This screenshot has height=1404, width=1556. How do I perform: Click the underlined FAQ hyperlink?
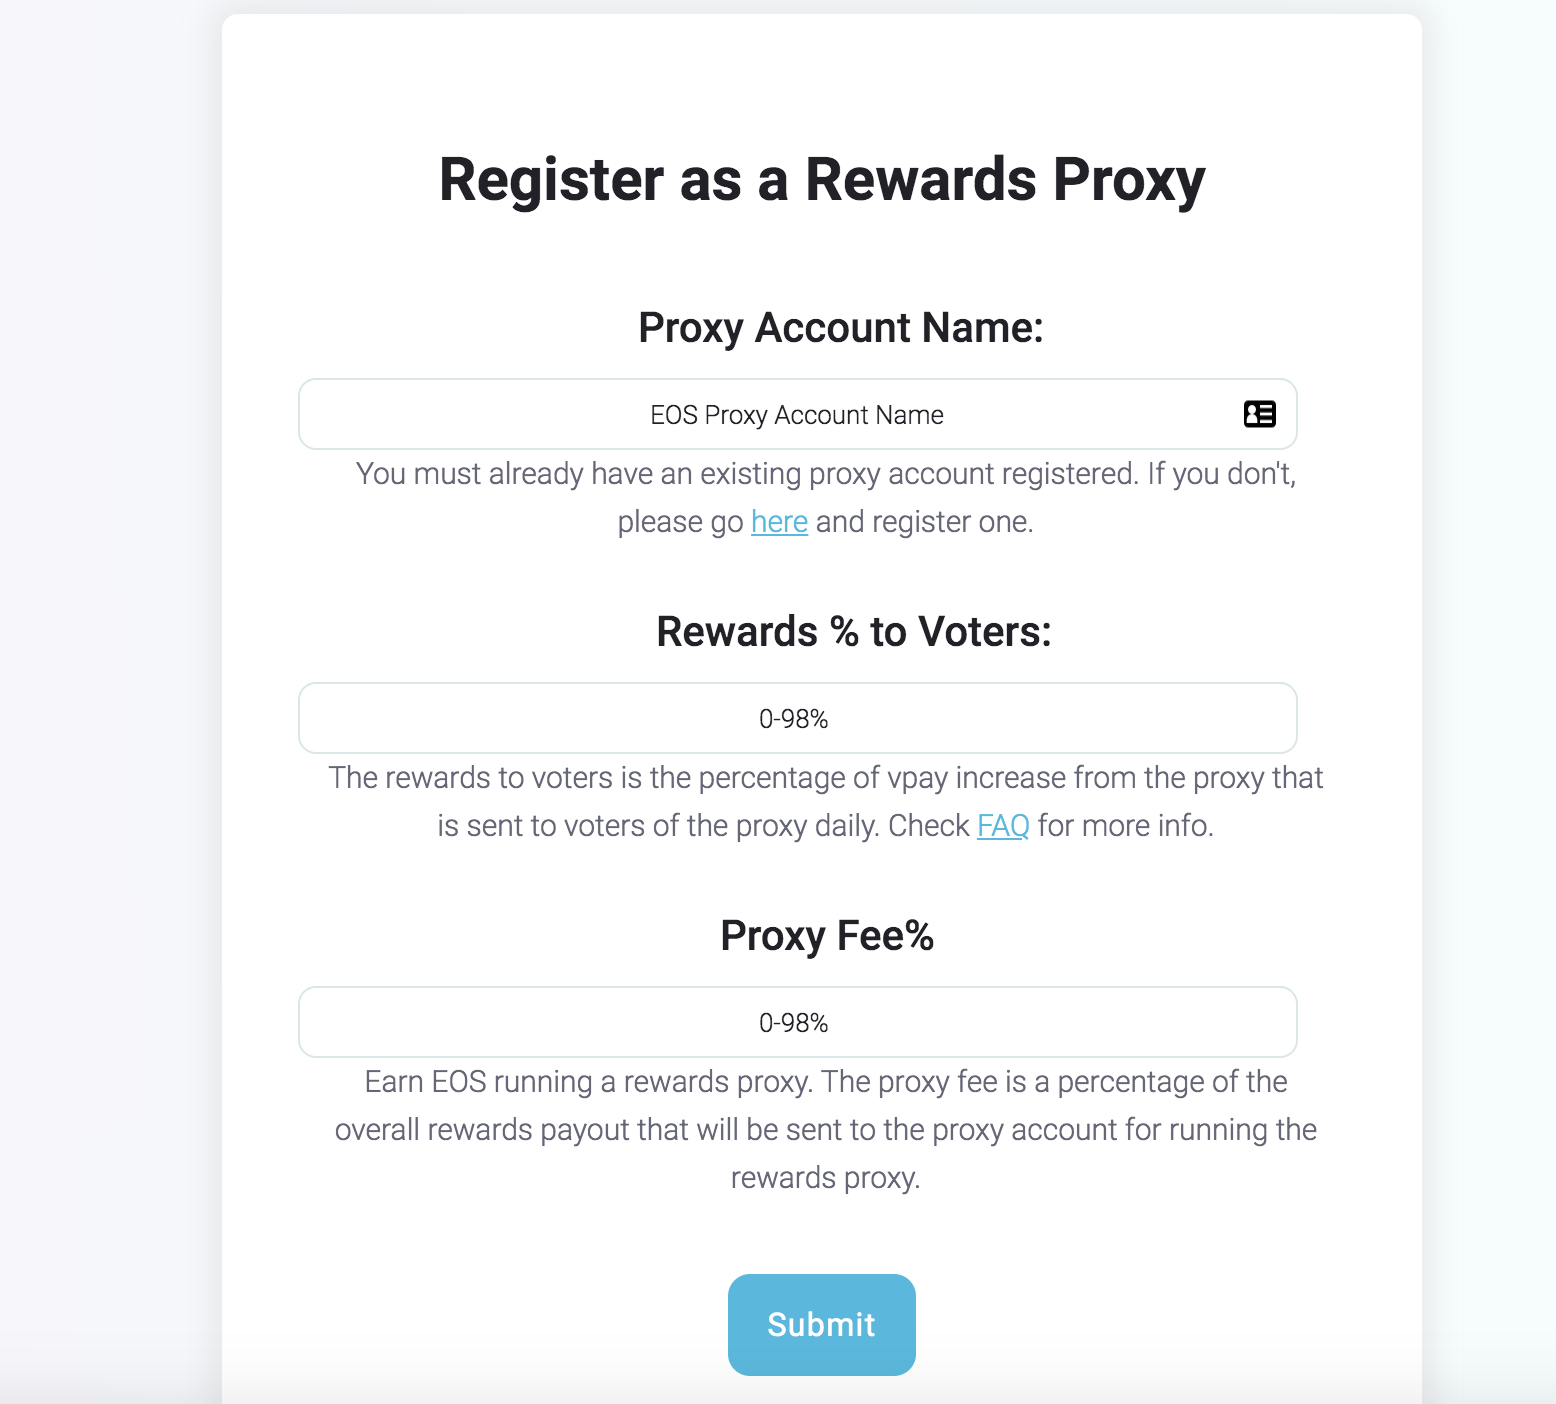click(x=1002, y=826)
